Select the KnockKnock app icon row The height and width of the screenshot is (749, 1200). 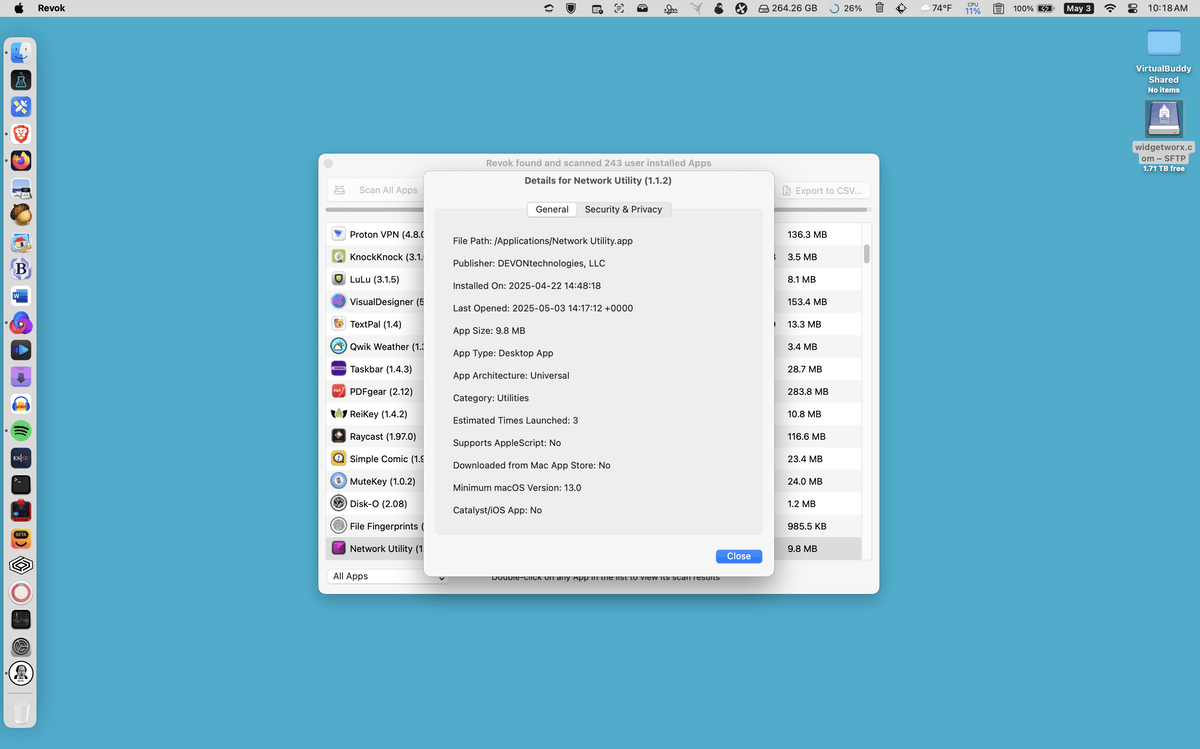pyautogui.click(x=338, y=257)
